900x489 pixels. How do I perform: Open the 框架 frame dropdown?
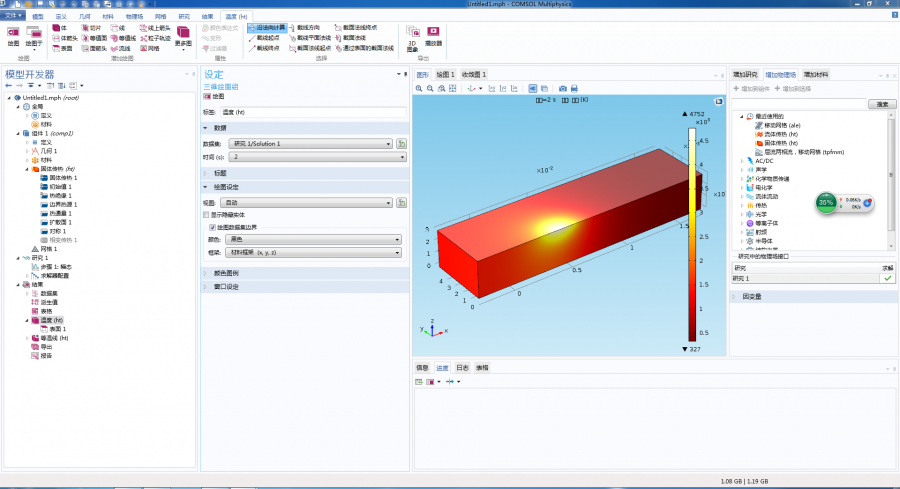pyautogui.click(x=313, y=253)
